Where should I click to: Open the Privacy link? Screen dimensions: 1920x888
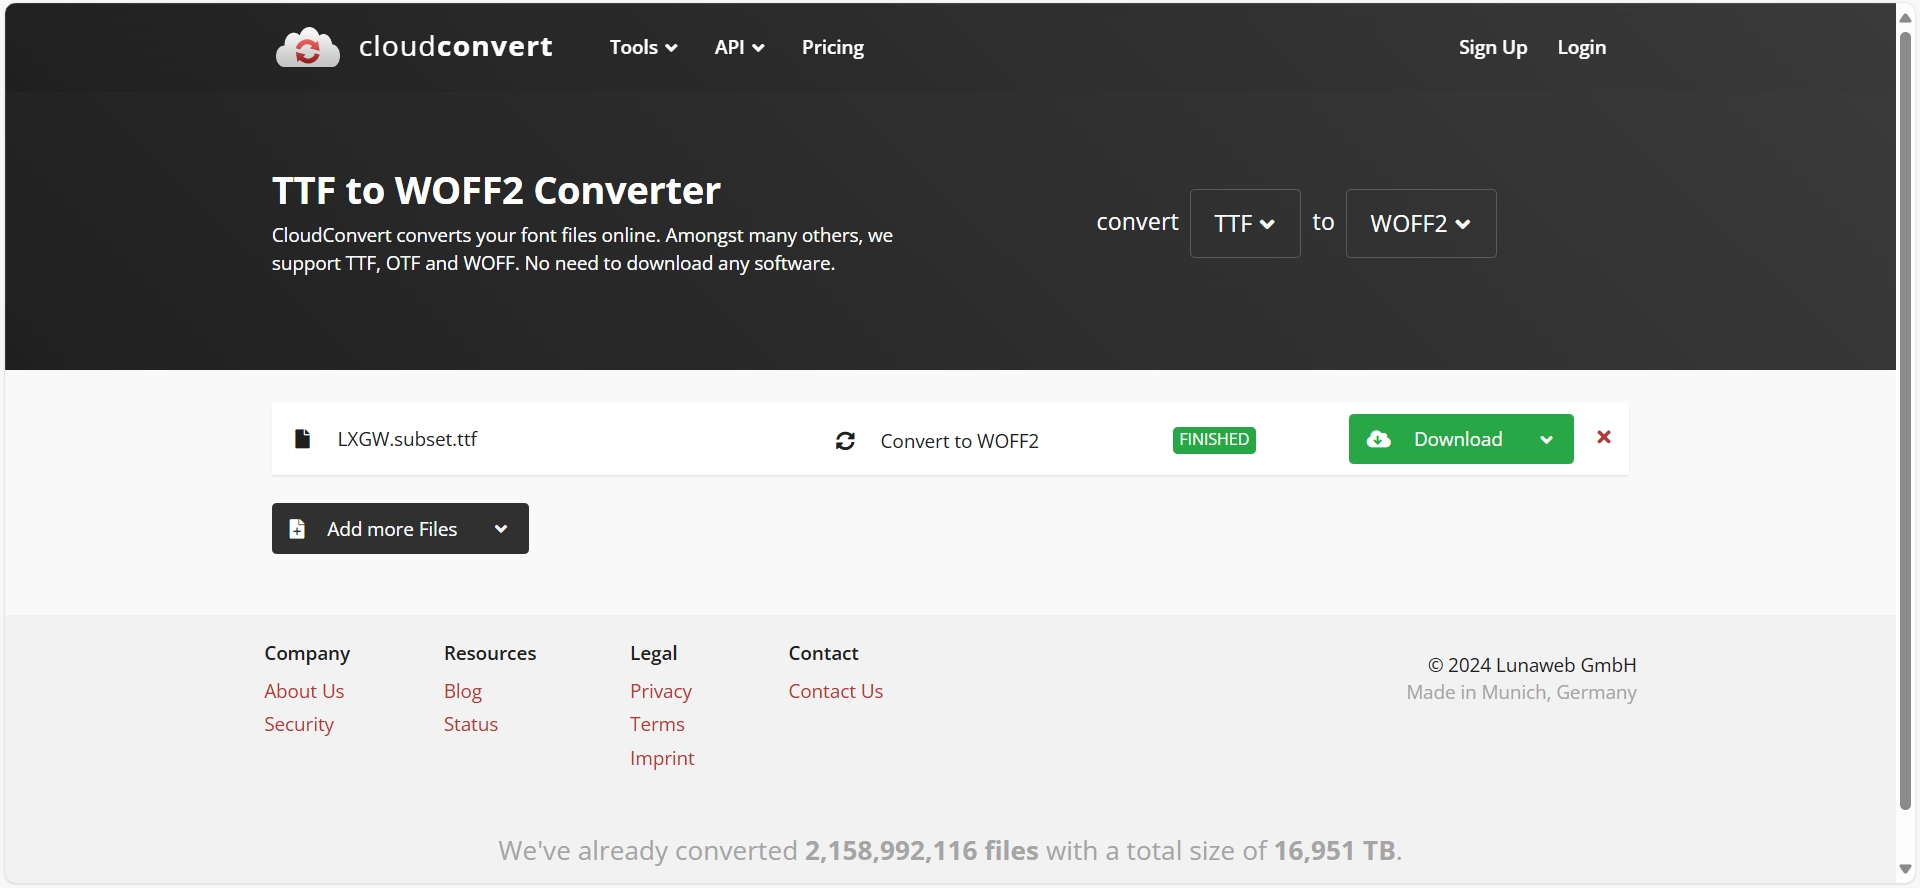click(x=661, y=691)
